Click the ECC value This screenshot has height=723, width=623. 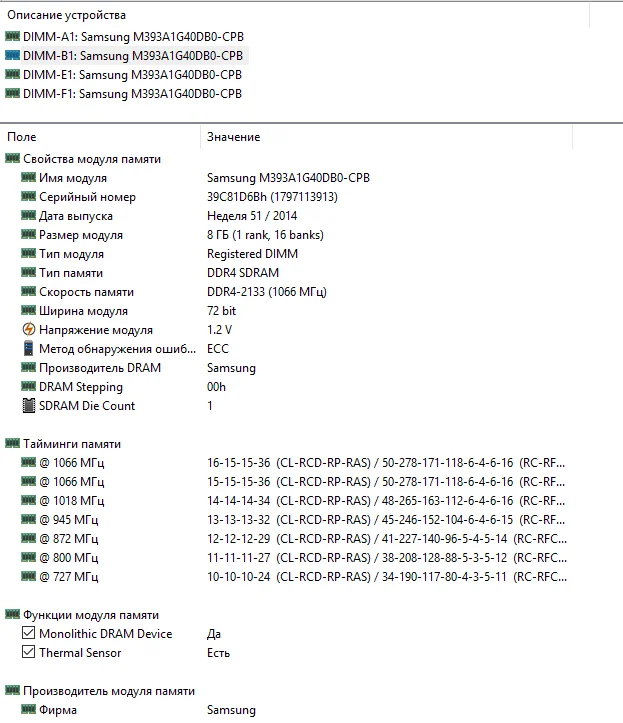[218, 349]
